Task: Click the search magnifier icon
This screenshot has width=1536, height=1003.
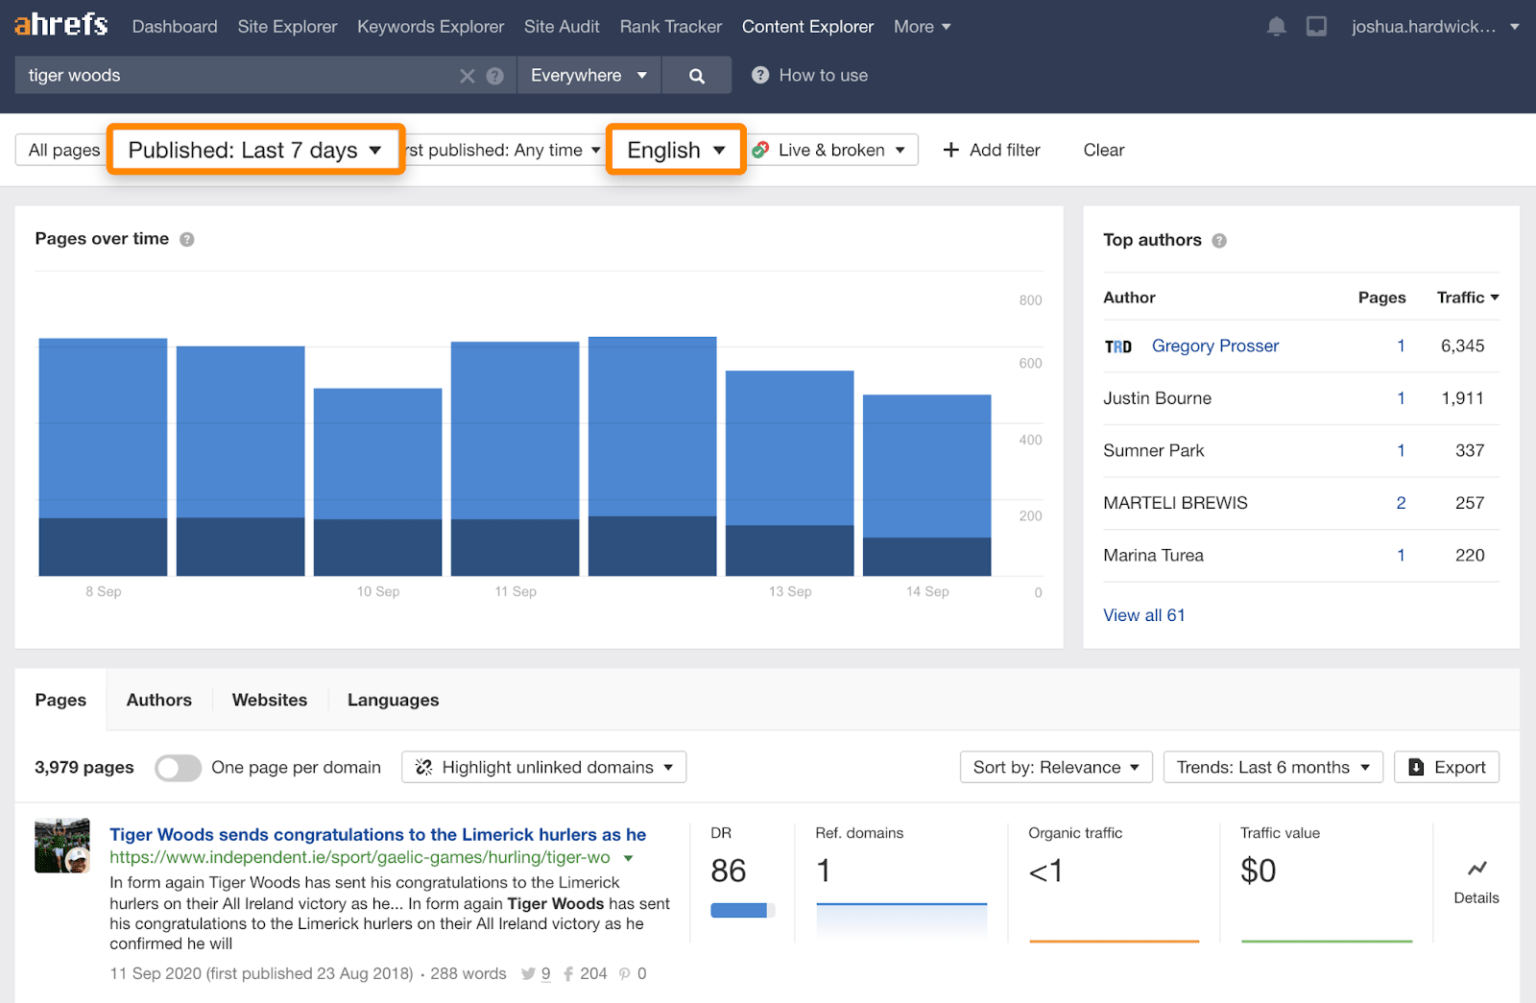Action: click(697, 74)
